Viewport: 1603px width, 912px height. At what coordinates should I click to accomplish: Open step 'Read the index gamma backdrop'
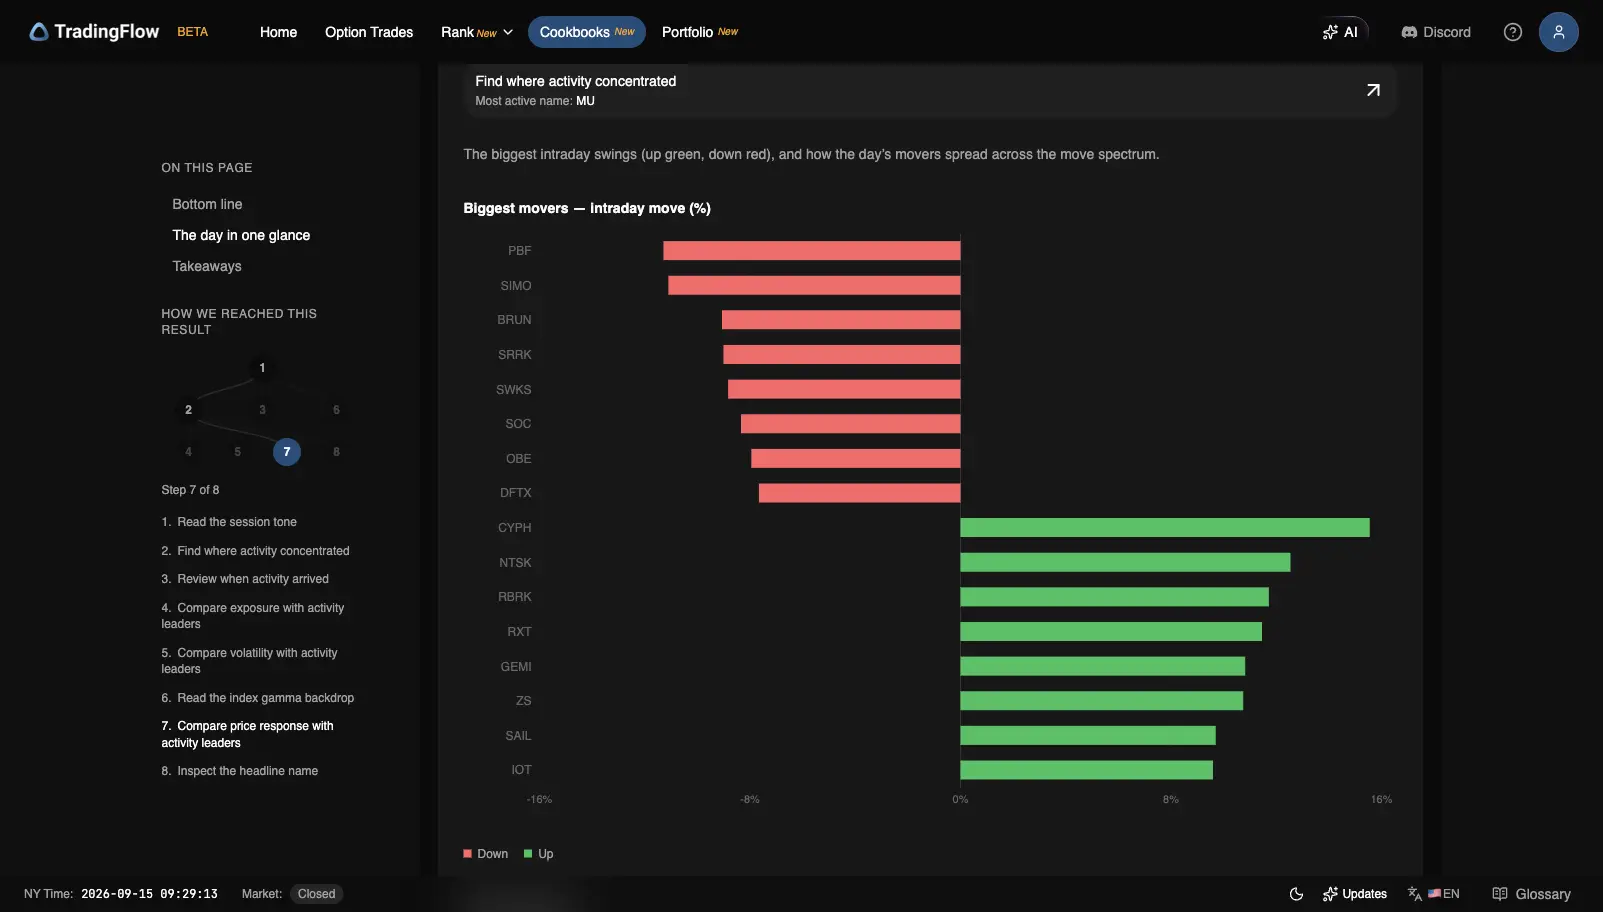click(258, 698)
